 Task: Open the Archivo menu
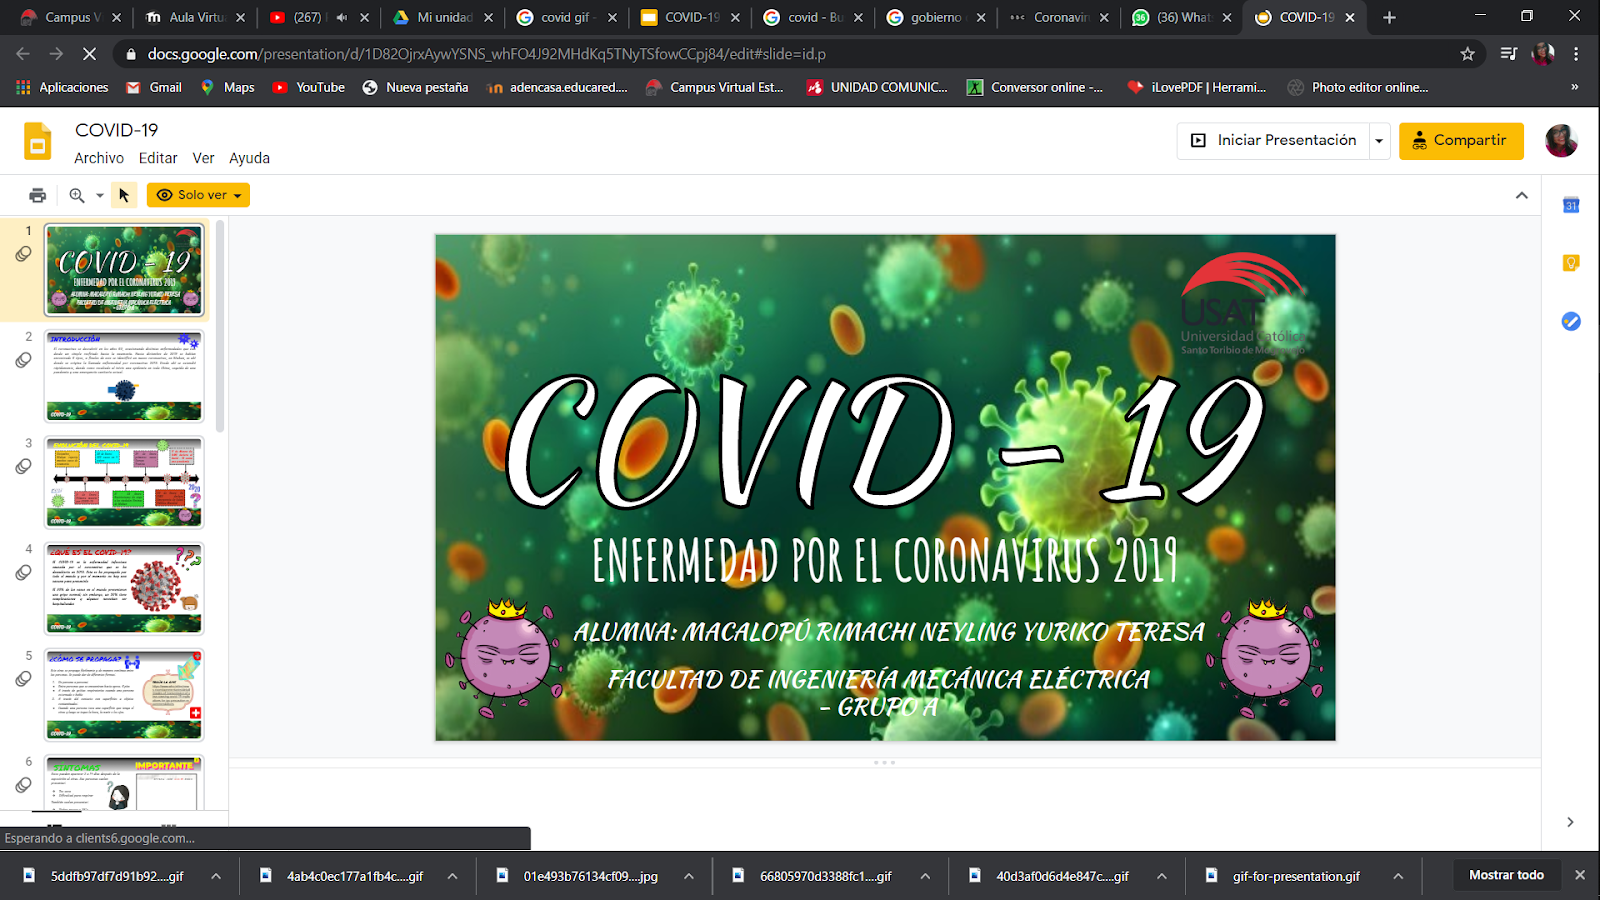tap(99, 158)
